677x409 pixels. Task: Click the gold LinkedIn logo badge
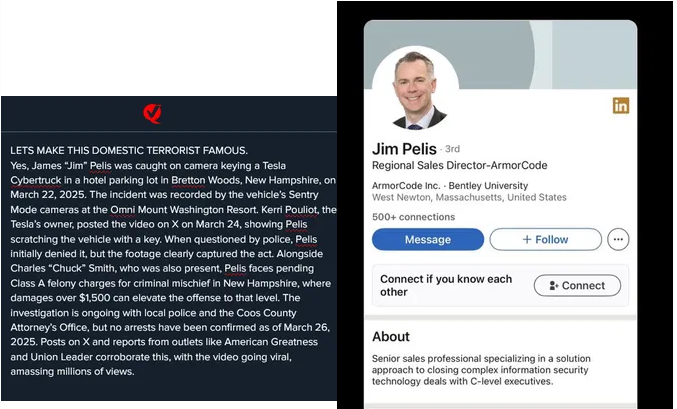pos(620,105)
